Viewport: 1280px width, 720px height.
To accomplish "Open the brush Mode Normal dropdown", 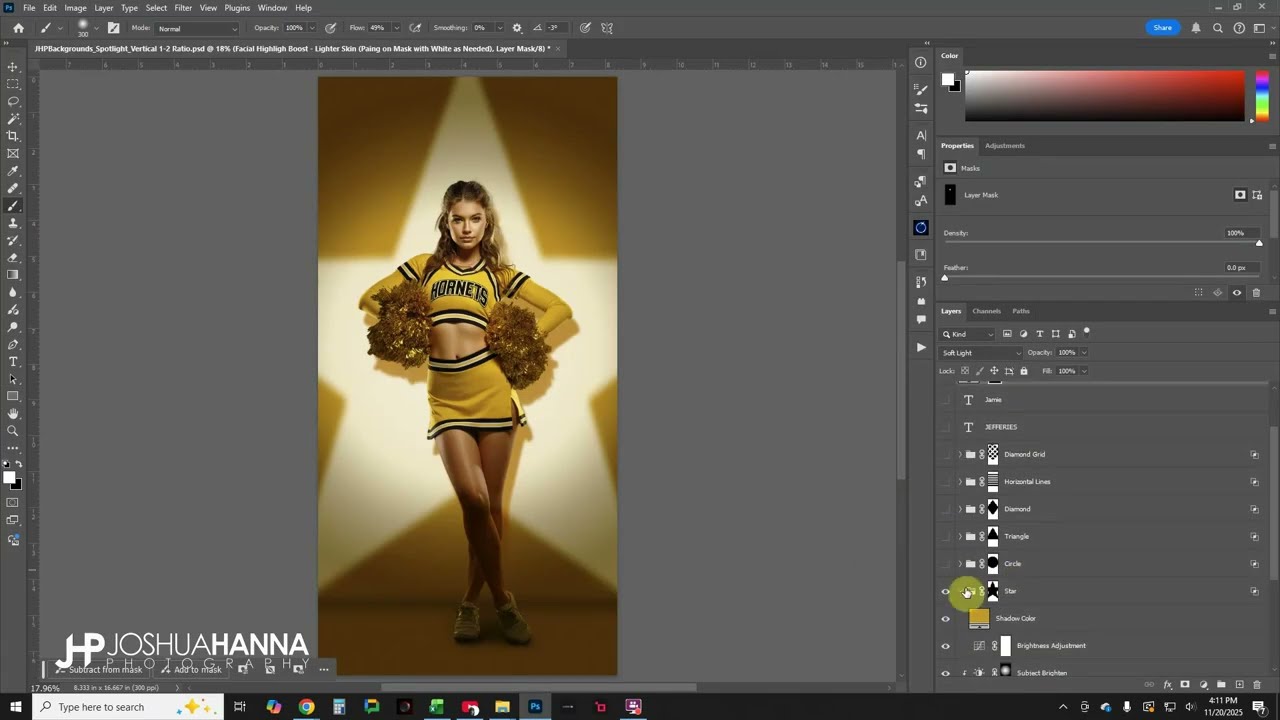I will [x=197, y=28].
